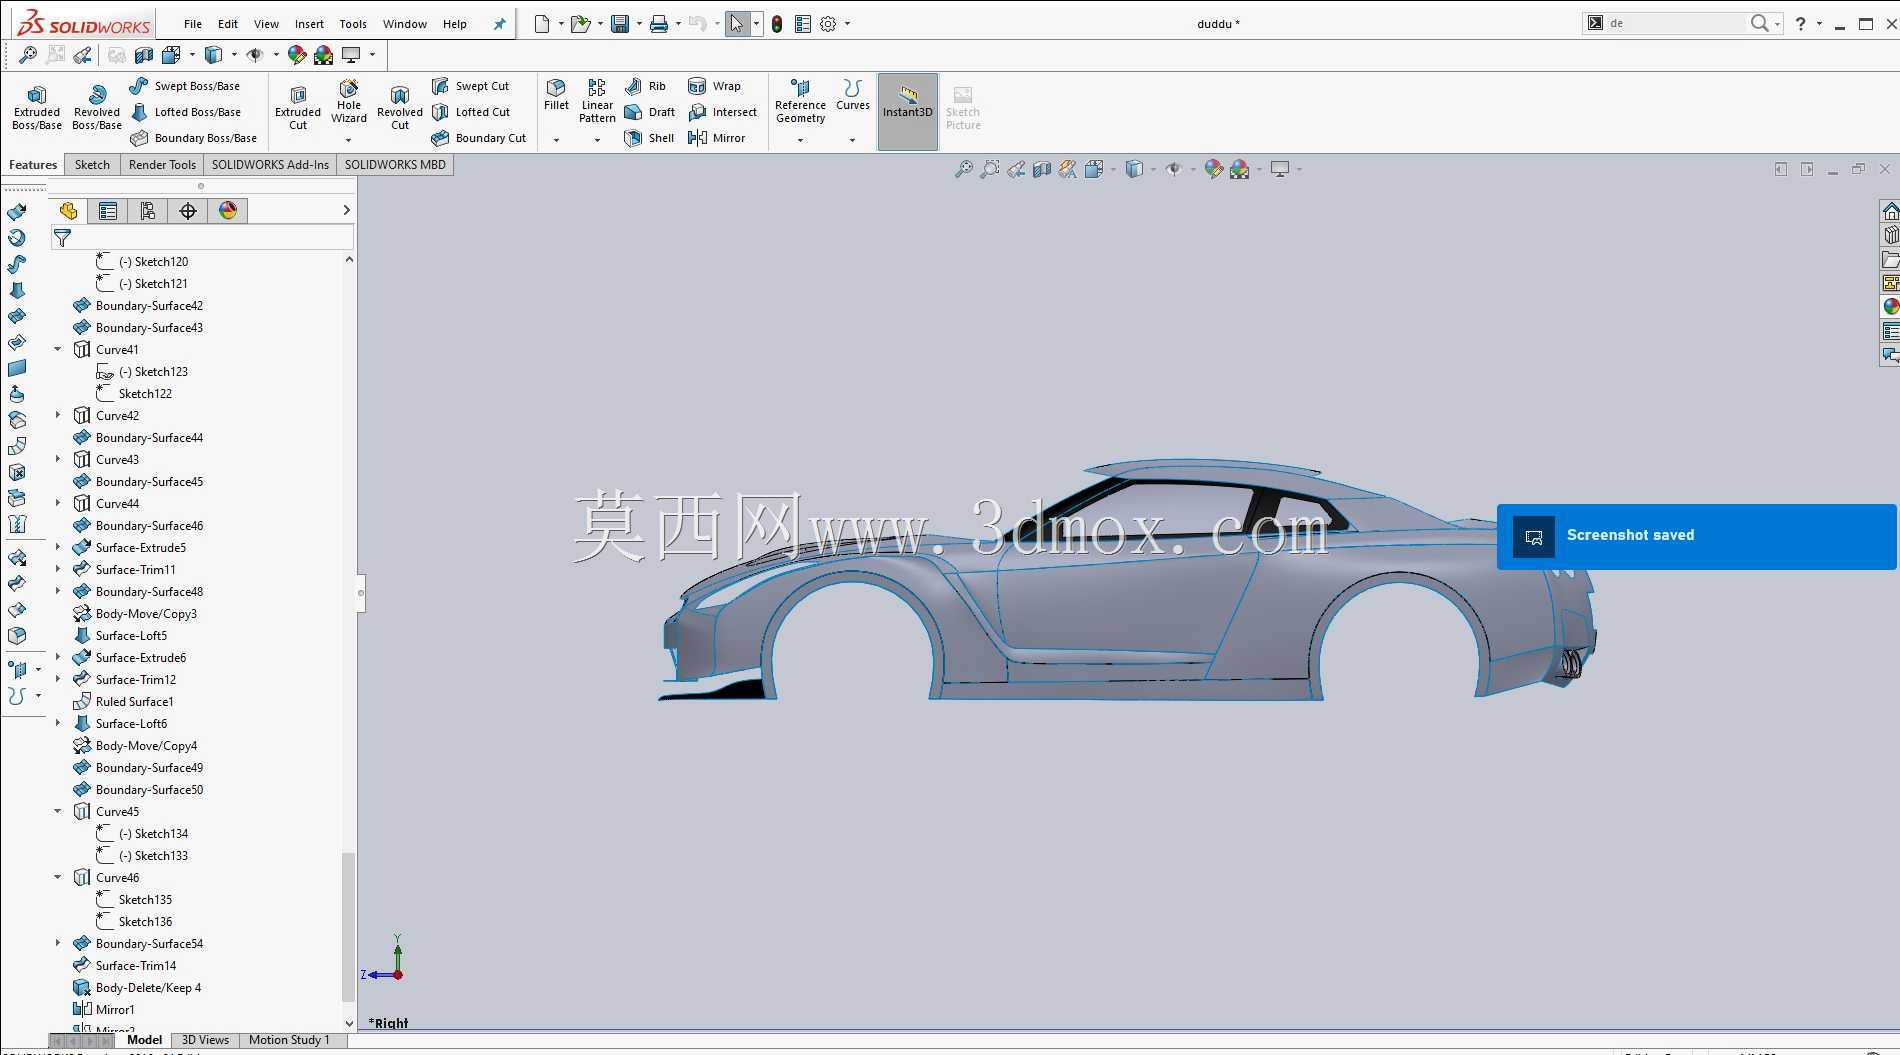Switch to the Sketch tab
The image size is (1900, 1055).
(x=92, y=165)
